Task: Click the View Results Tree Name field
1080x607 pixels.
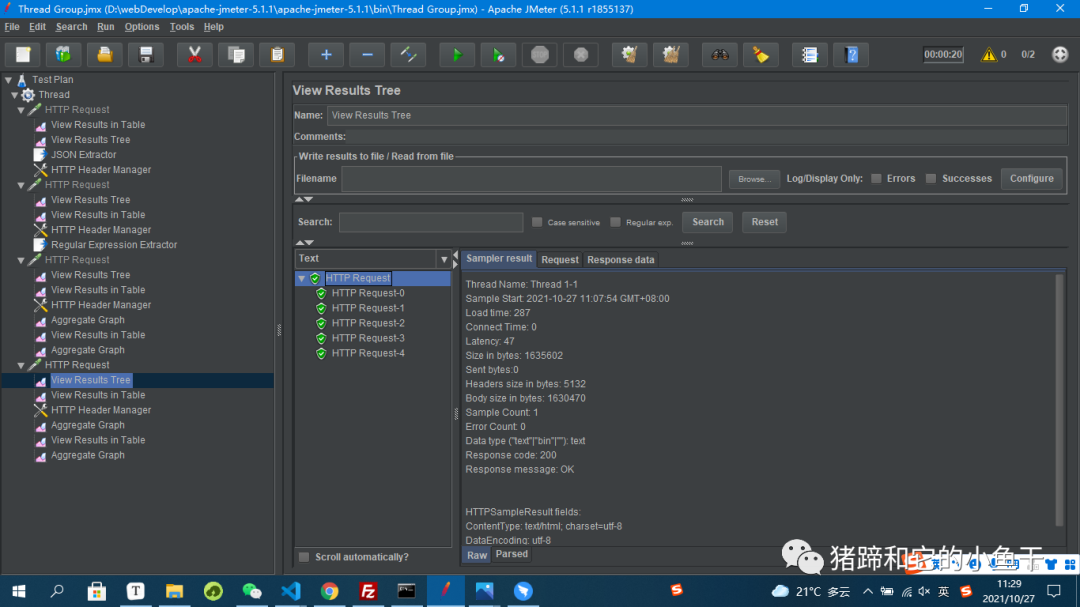Action: tap(697, 115)
